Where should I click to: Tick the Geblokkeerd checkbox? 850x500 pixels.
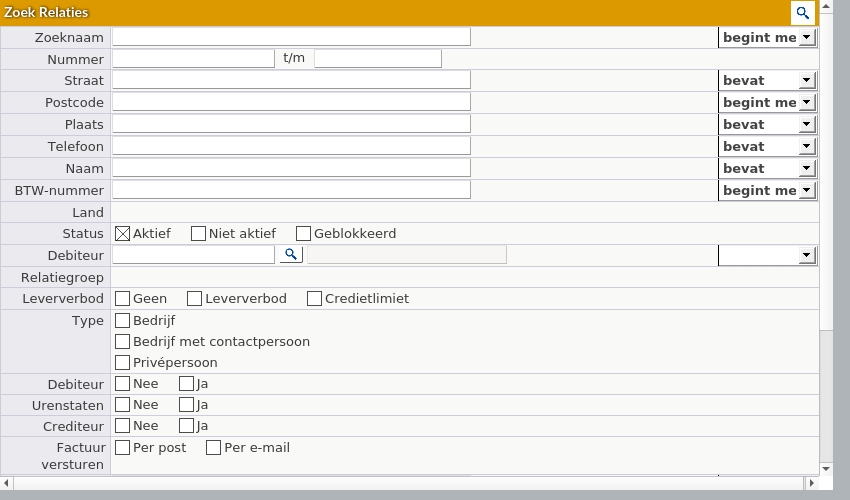(x=303, y=234)
